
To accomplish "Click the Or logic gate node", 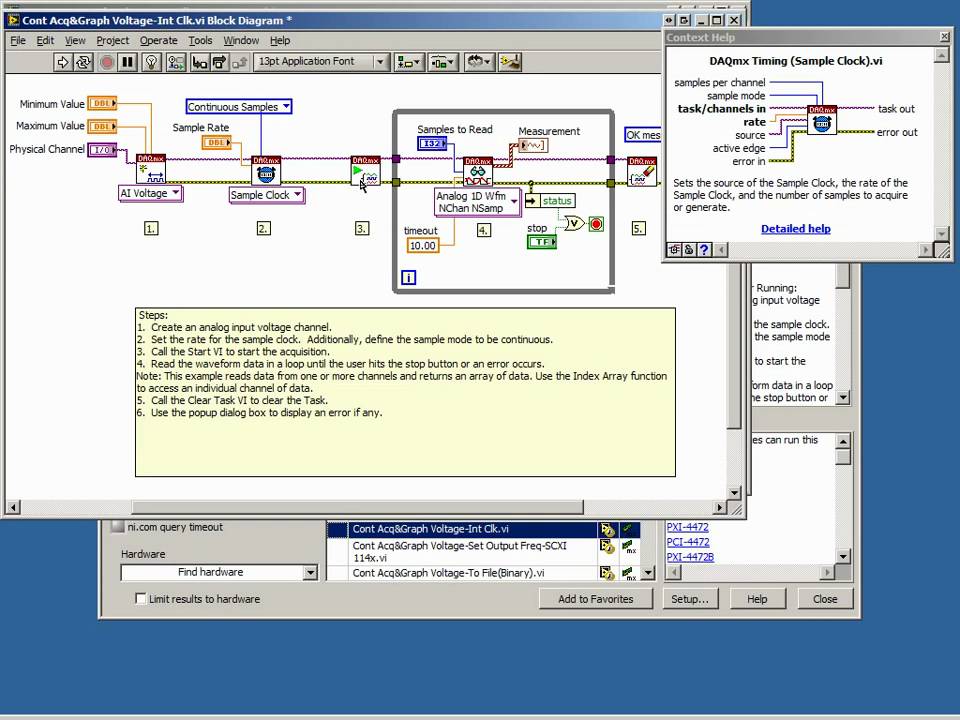I will pos(574,223).
